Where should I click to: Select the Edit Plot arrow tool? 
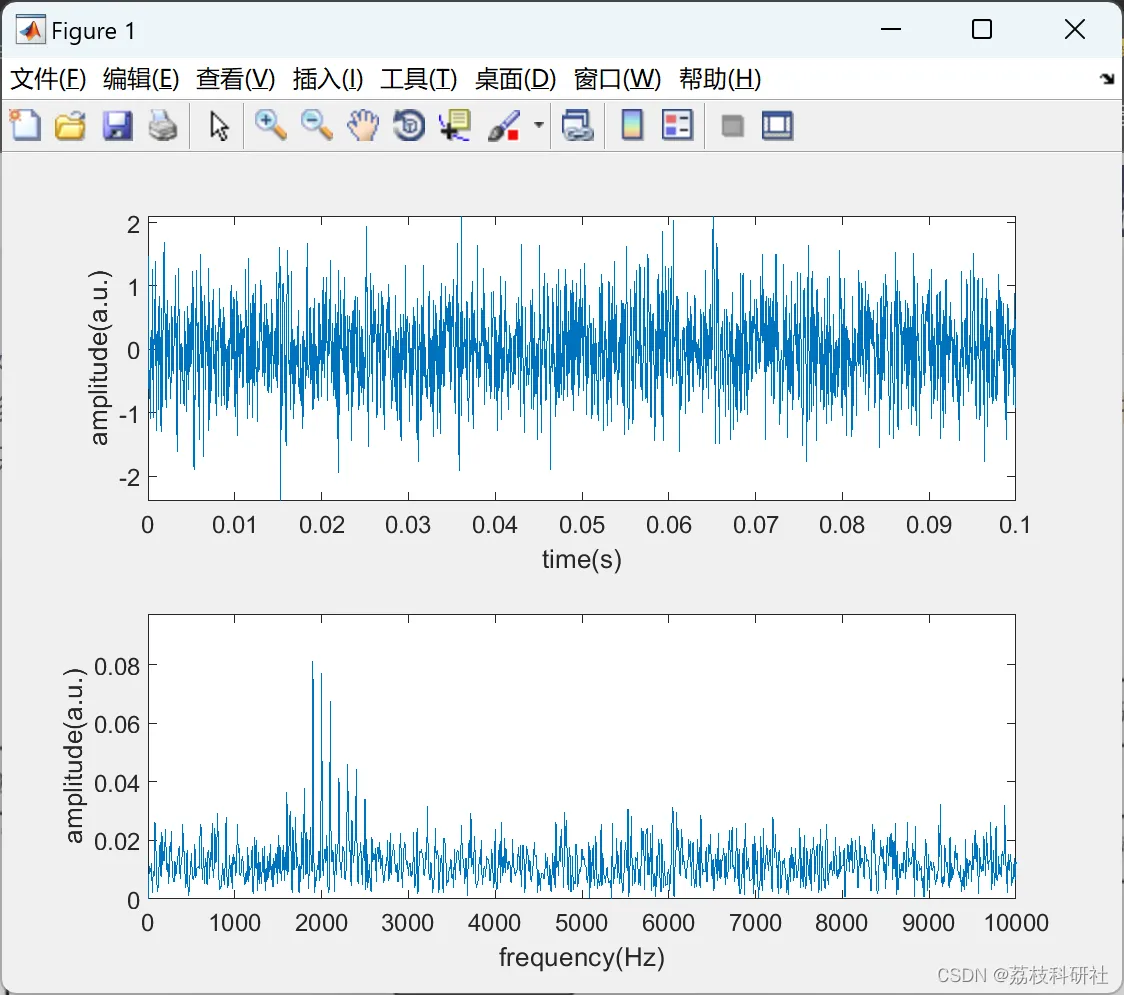pyautogui.click(x=219, y=126)
